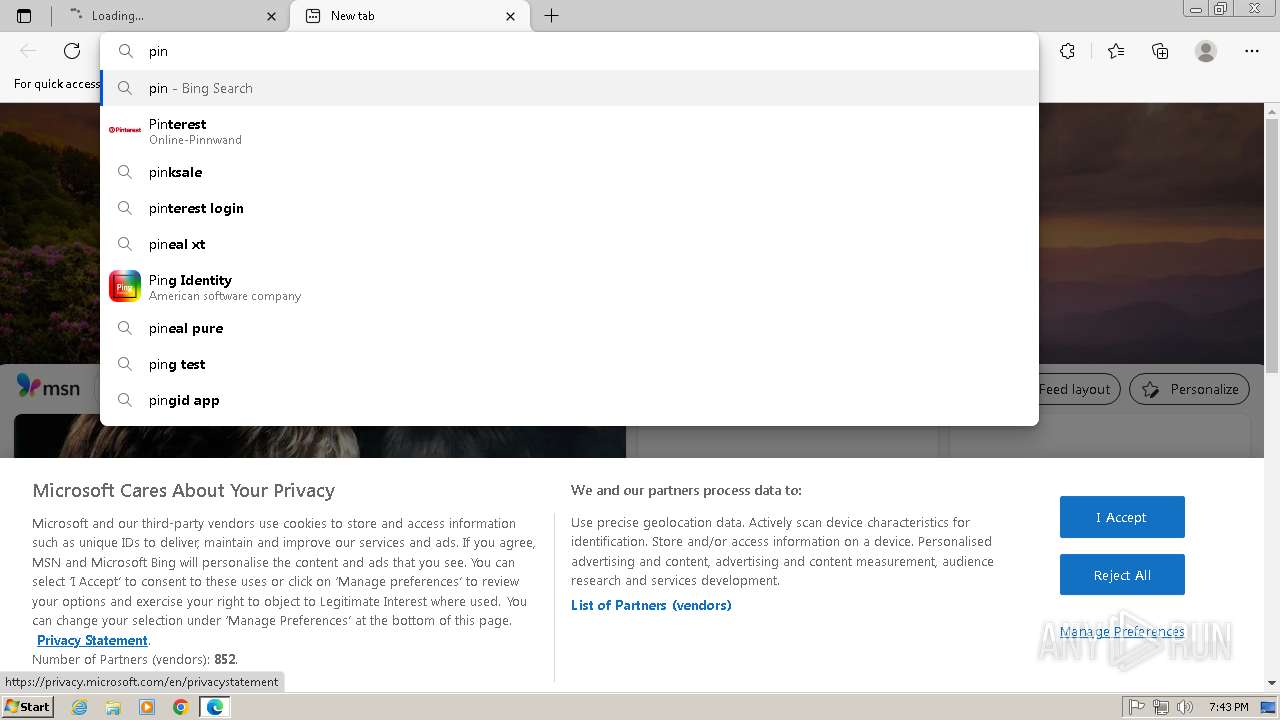Image resolution: width=1280 pixels, height=720 pixels.
Task: Click the browser back arrow
Action: 28,51
